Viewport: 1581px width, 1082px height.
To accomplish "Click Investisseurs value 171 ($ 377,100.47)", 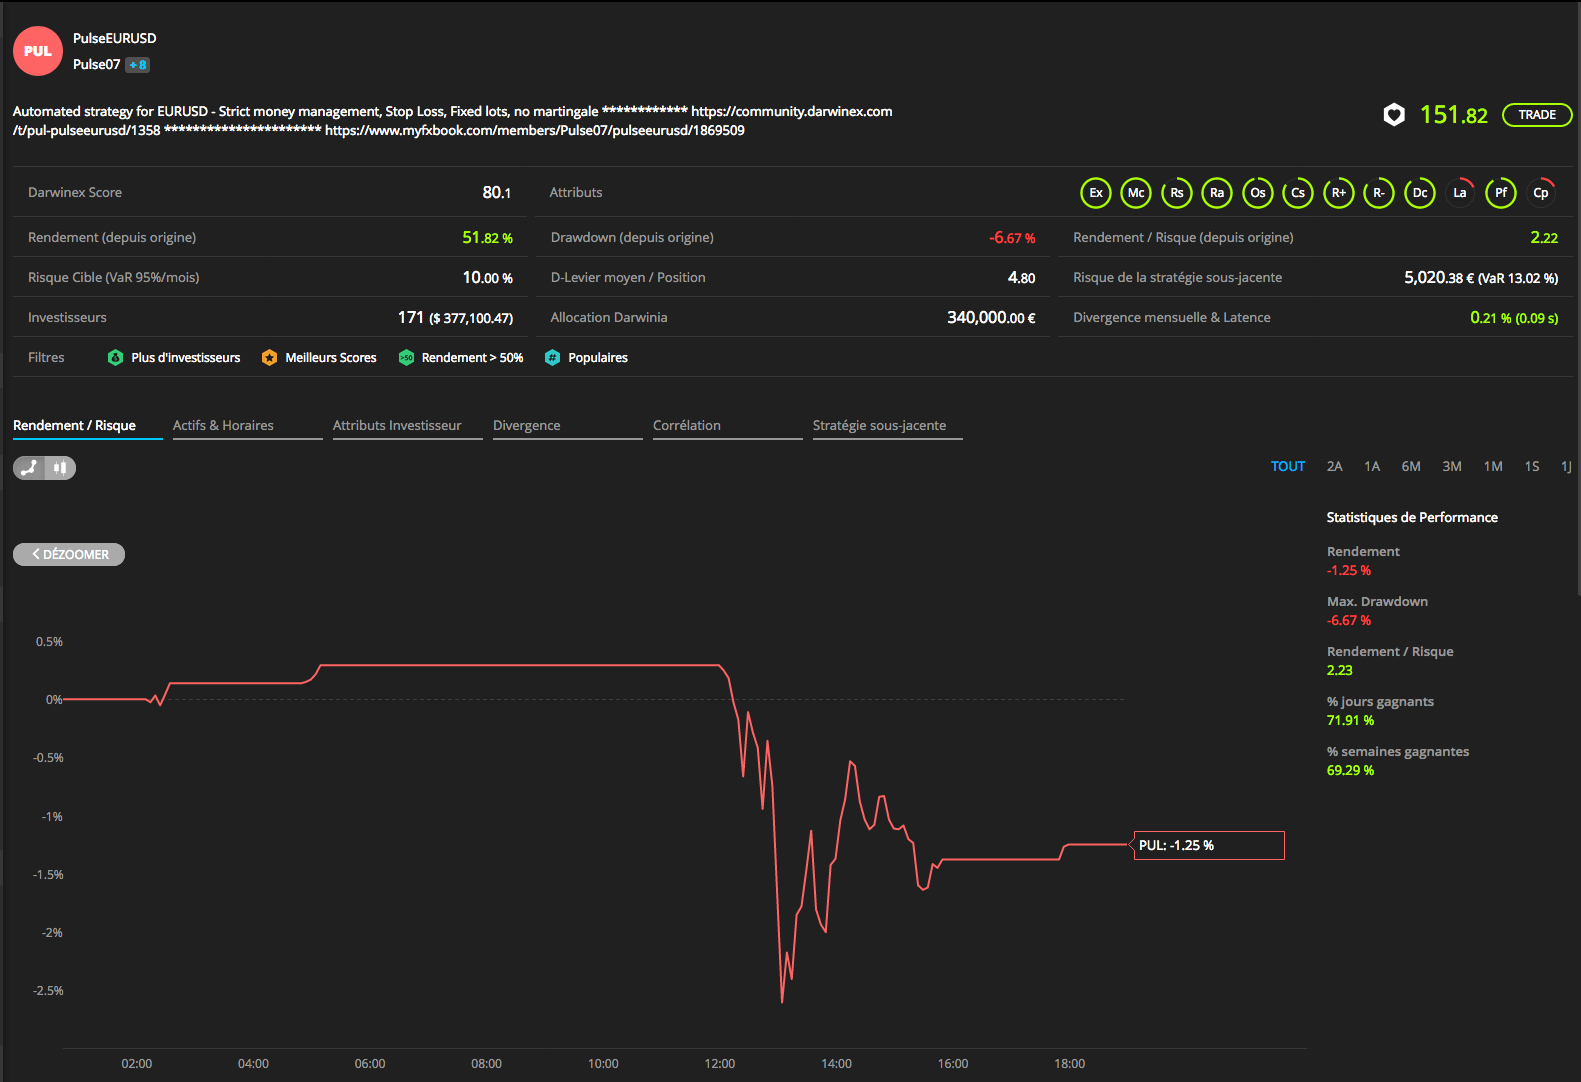I will coord(455,317).
